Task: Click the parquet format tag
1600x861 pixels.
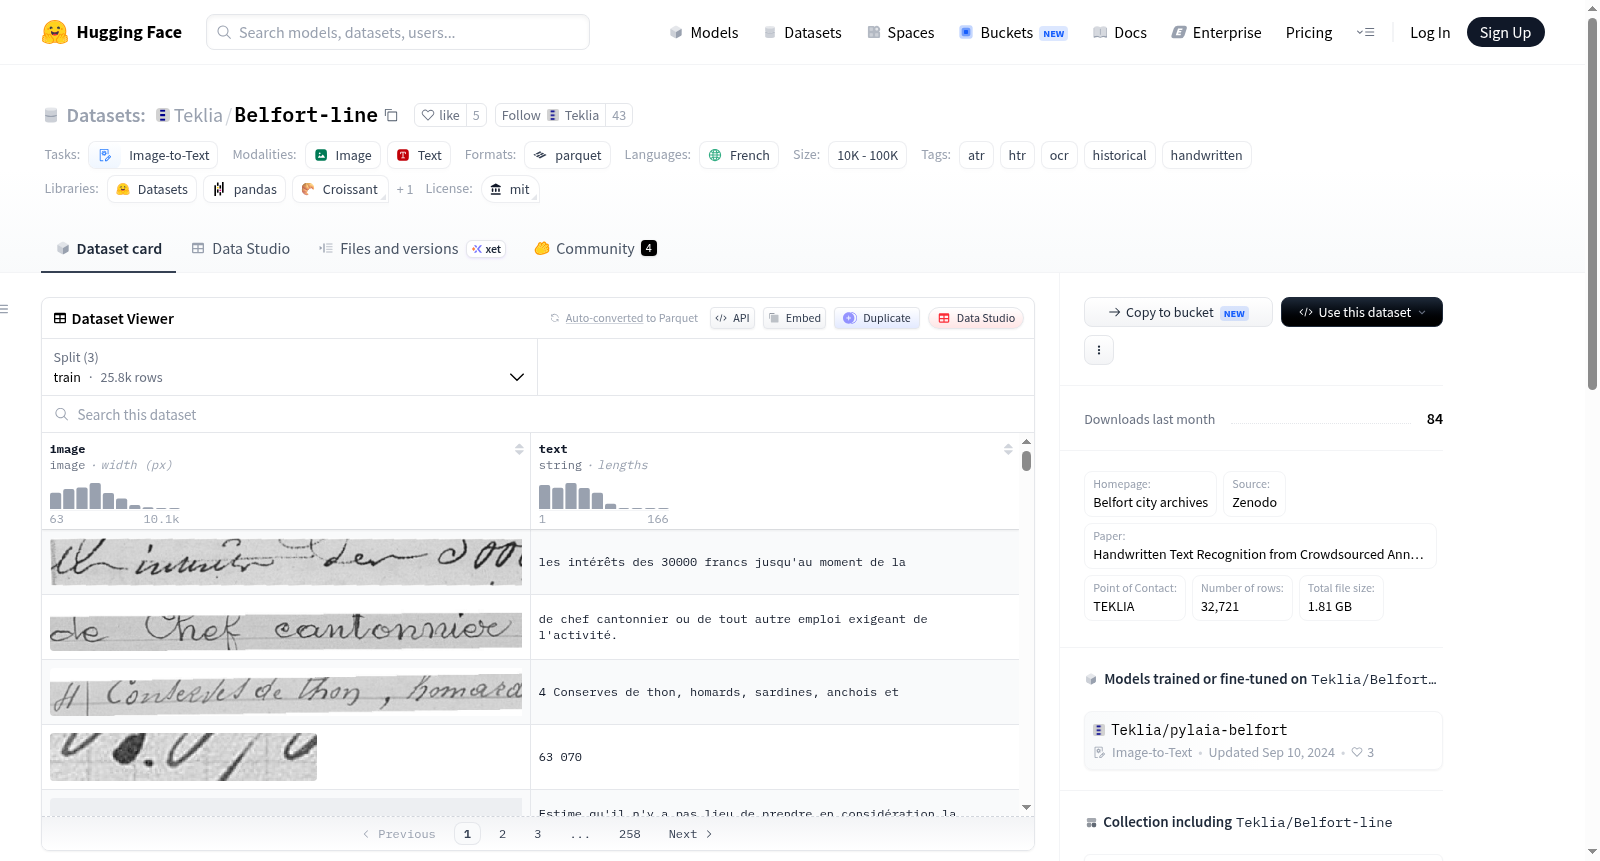Action: (567, 155)
